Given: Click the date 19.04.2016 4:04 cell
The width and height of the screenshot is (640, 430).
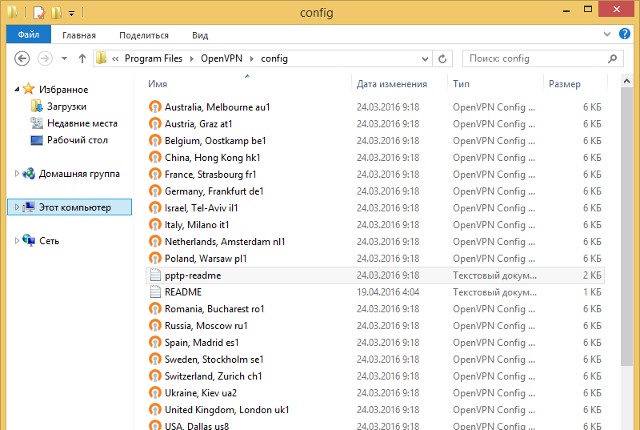Looking at the screenshot, I should click(x=388, y=292).
